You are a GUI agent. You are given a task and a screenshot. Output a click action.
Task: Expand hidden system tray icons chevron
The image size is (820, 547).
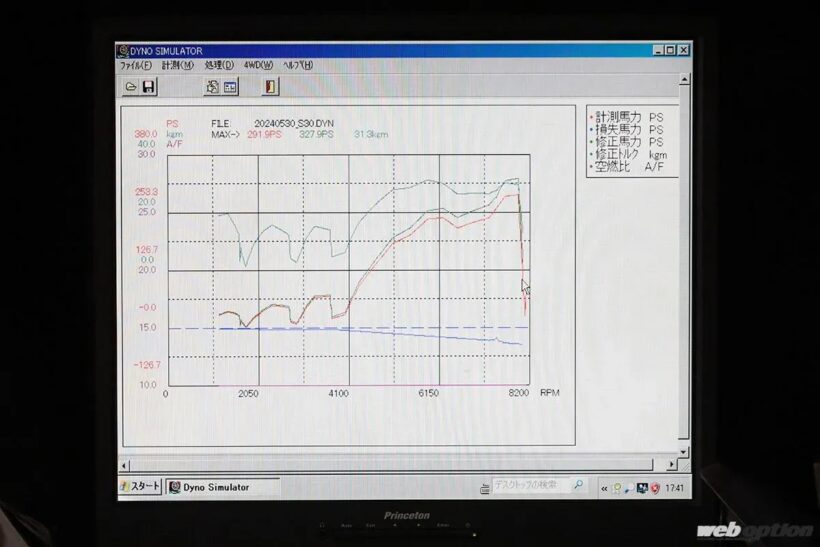604,487
